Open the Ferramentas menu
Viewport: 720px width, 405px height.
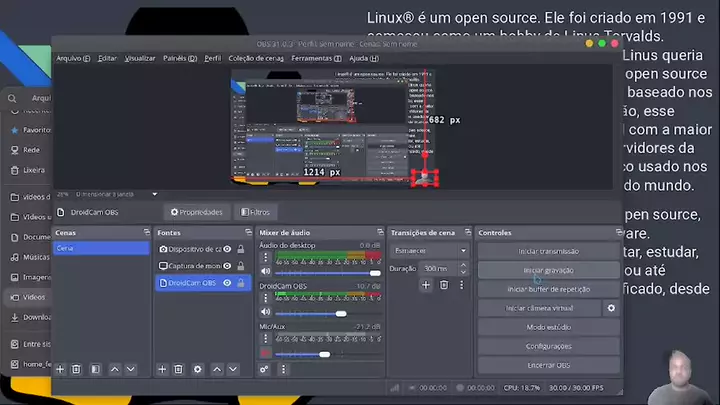point(313,58)
